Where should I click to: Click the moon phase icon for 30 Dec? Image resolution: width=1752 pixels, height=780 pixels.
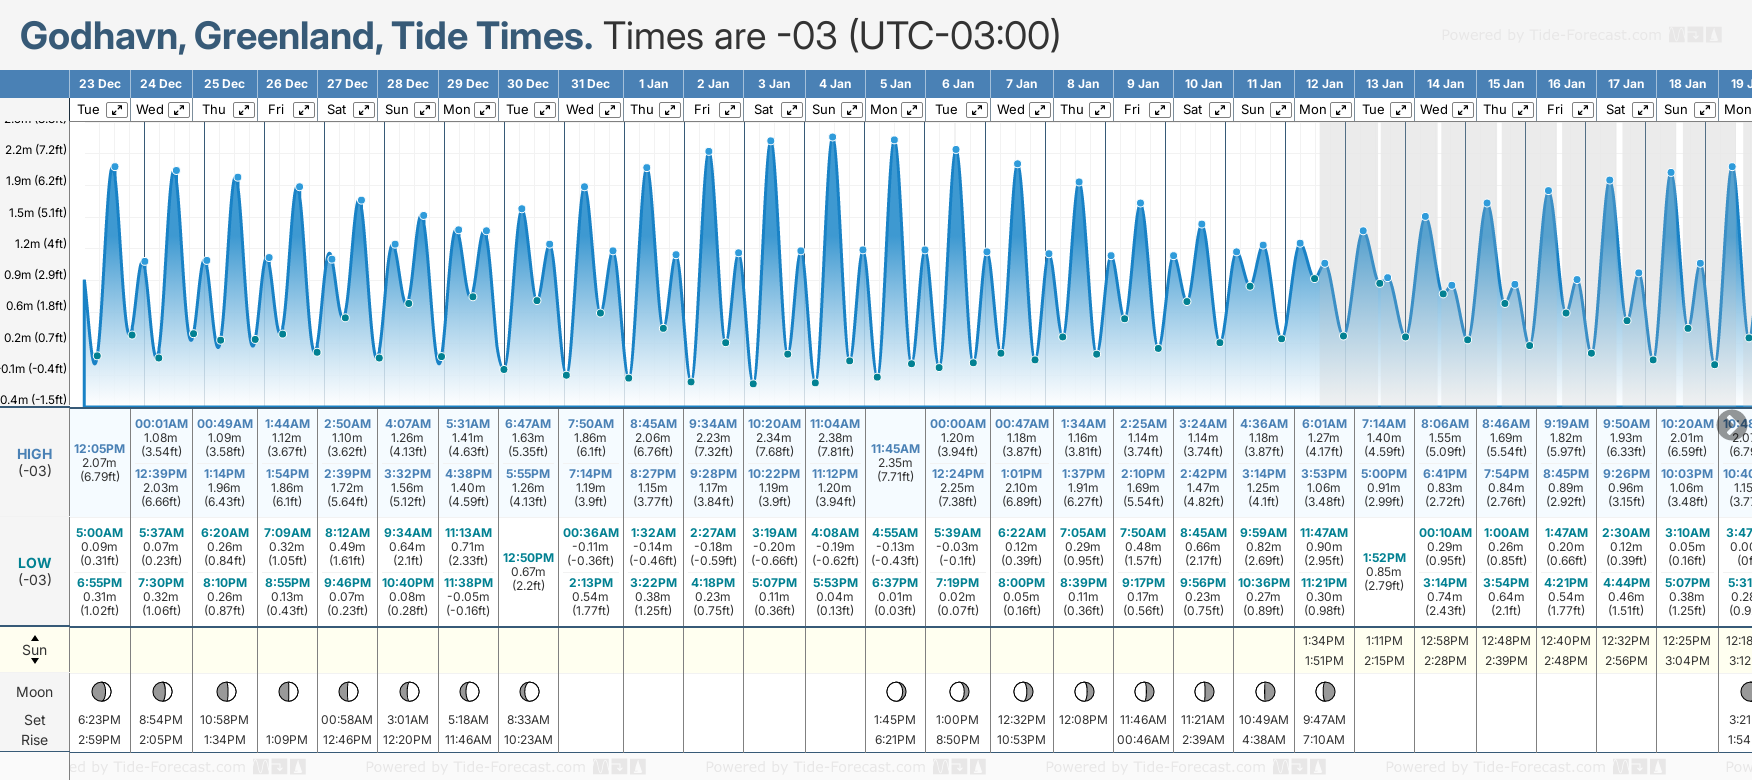(529, 691)
